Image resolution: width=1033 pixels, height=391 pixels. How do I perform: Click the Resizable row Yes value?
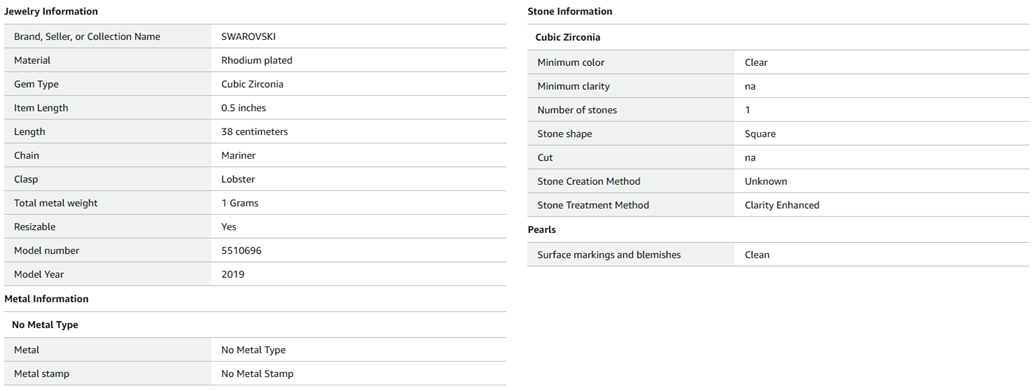229,227
